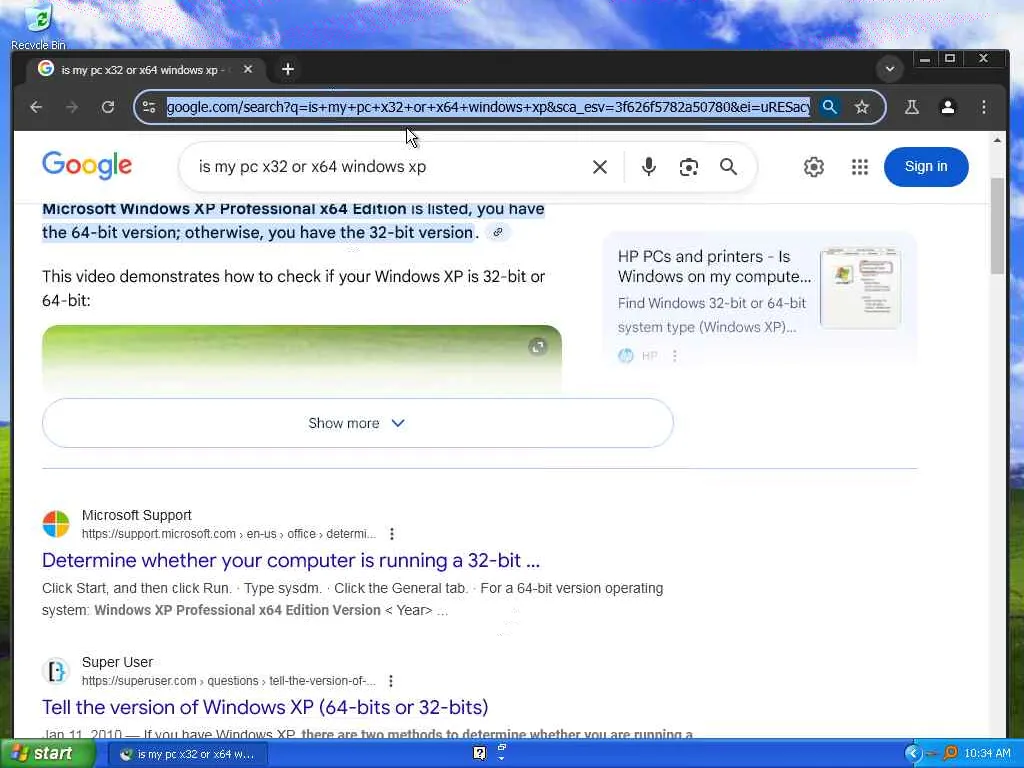The image size is (1024, 768).
Task: Start voice search with the microphone icon
Action: pos(648,167)
